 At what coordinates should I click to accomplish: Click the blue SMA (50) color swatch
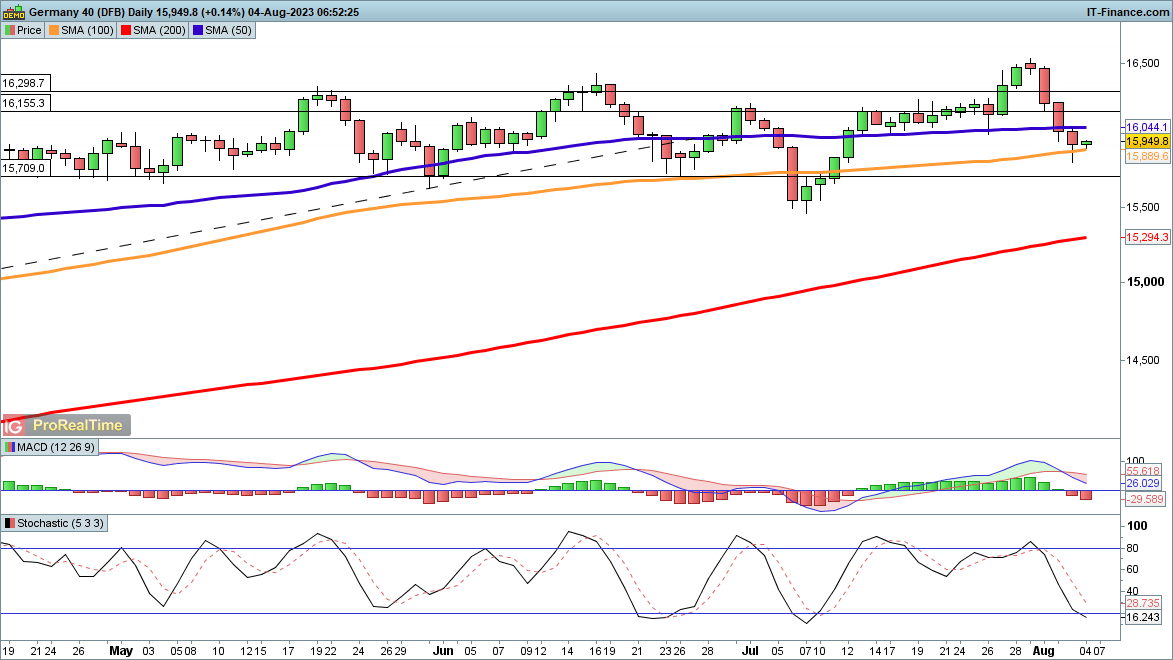(x=197, y=31)
